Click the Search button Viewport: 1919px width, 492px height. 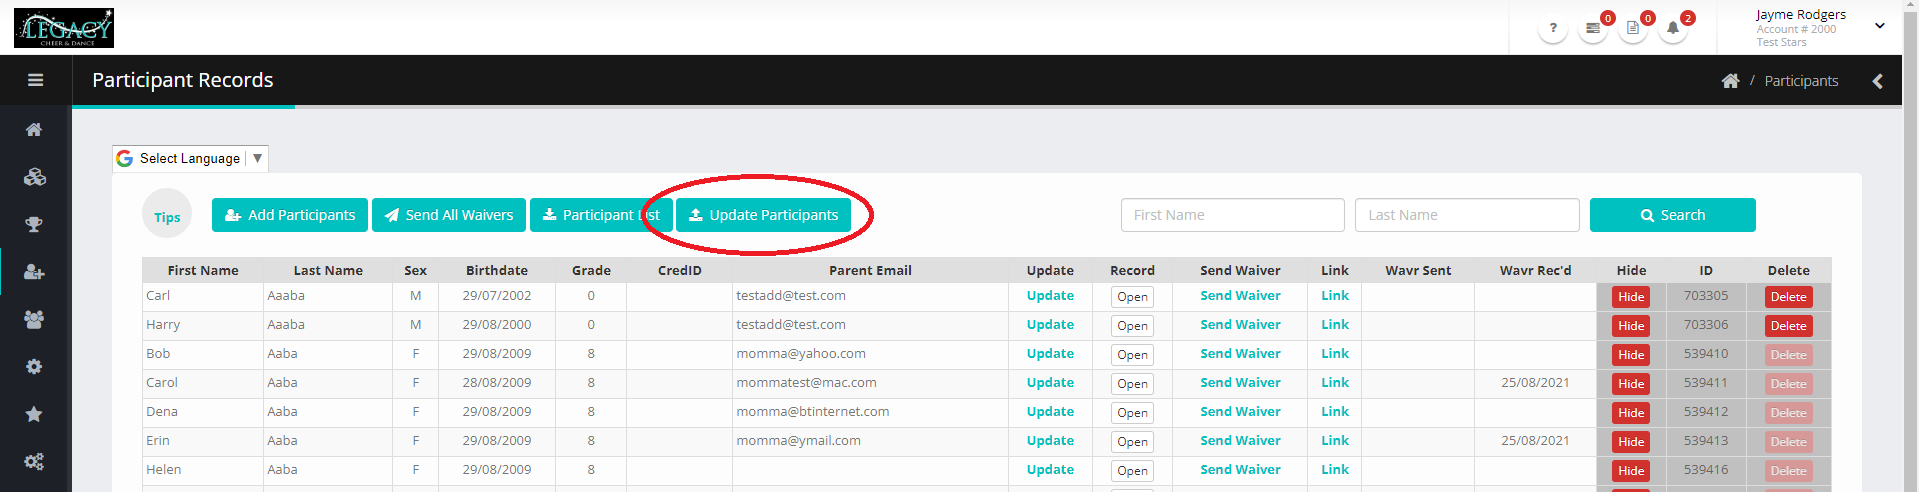[1672, 215]
